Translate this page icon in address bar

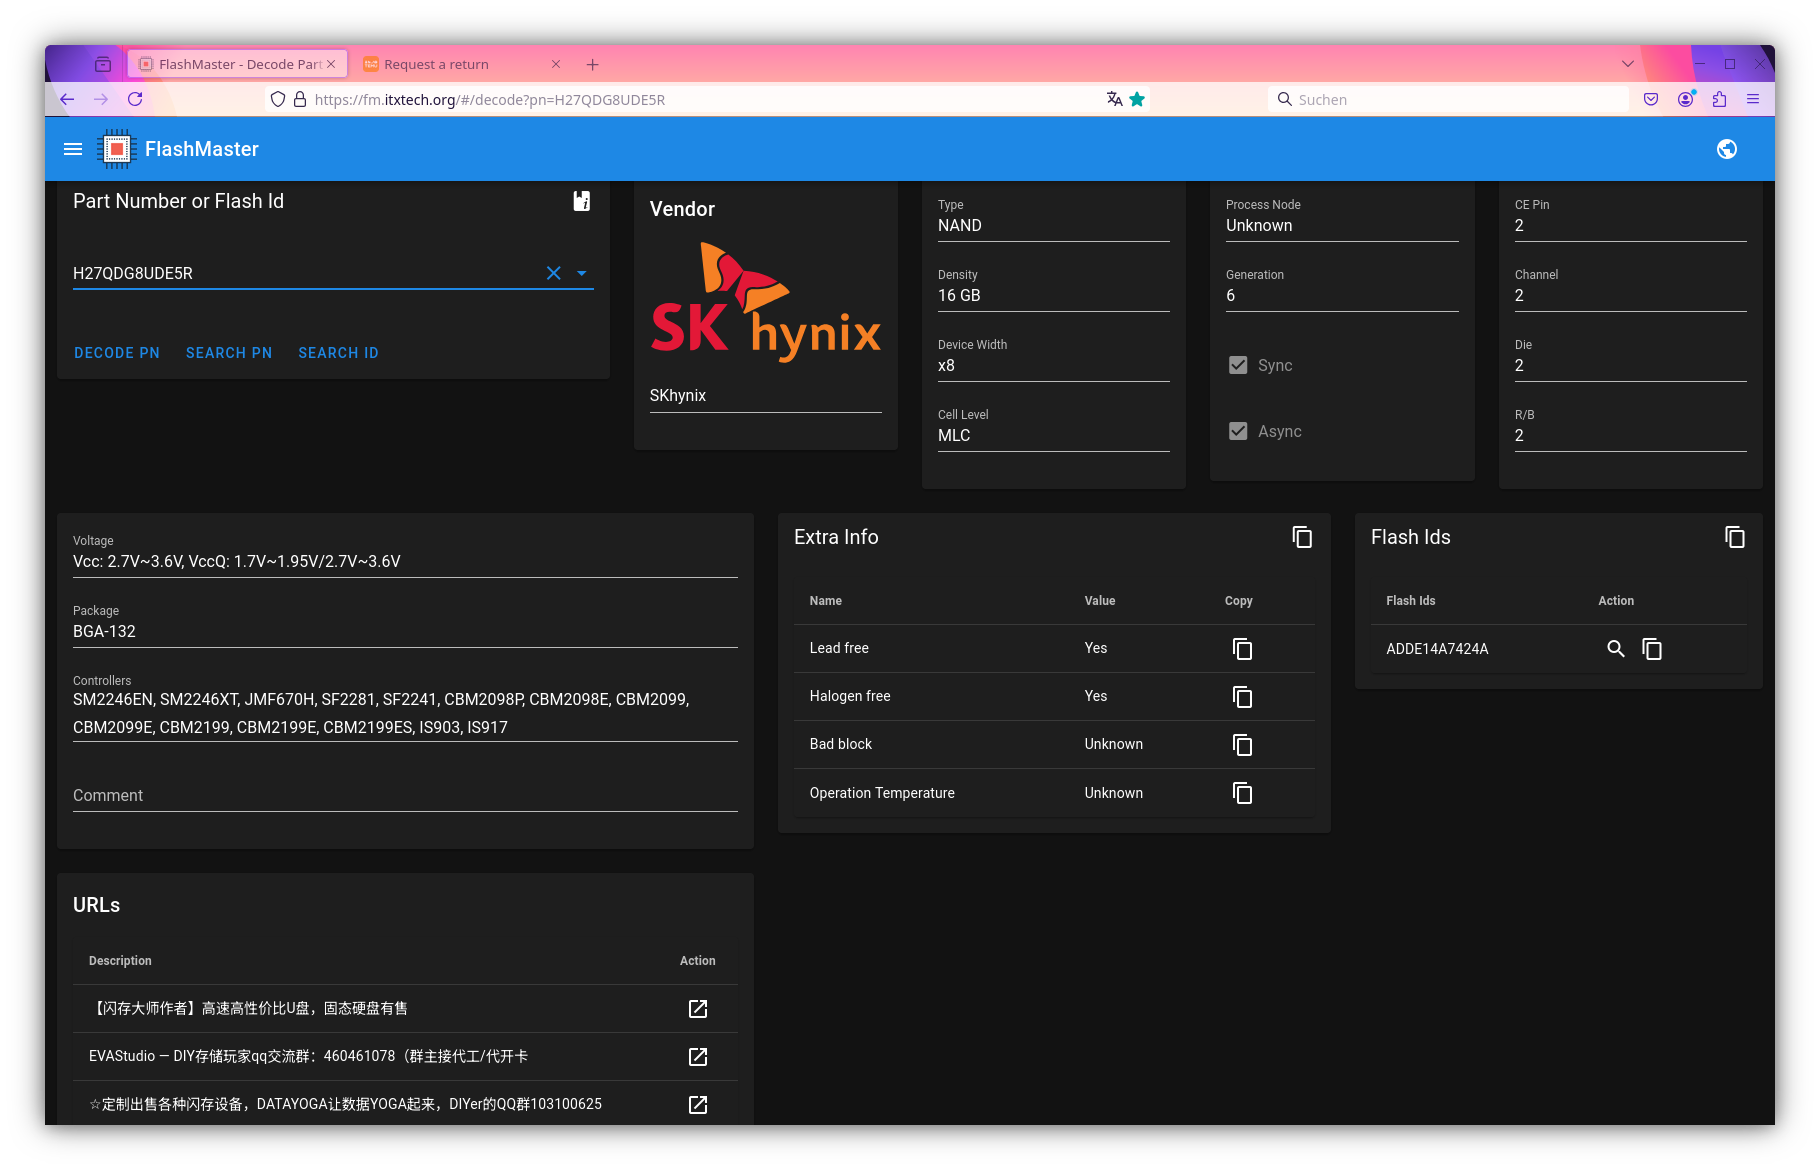click(x=1114, y=99)
